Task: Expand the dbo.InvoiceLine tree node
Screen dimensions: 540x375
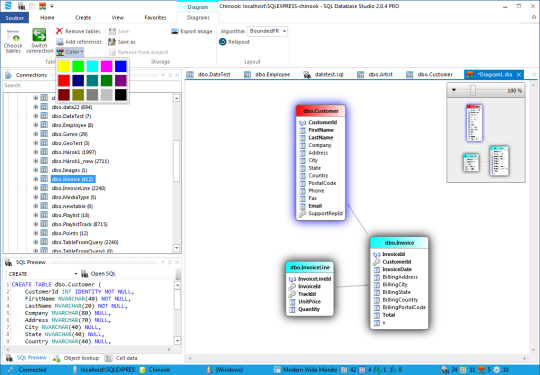Action: coord(35,188)
